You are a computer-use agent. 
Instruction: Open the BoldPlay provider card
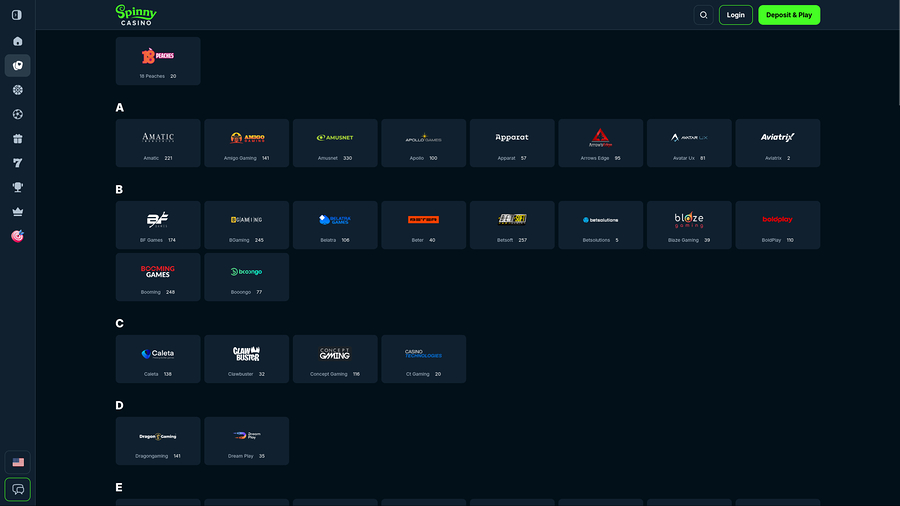(778, 225)
